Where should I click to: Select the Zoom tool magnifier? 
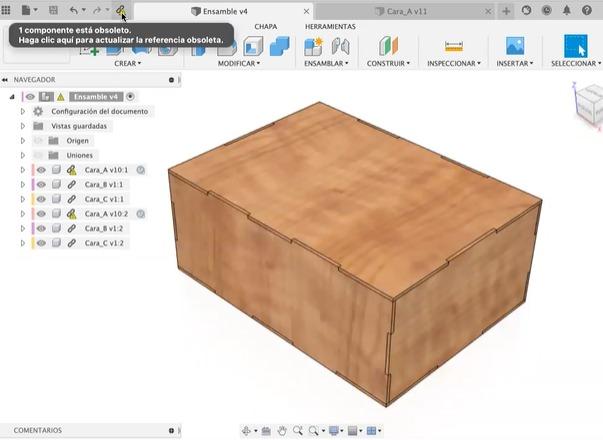pos(298,431)
